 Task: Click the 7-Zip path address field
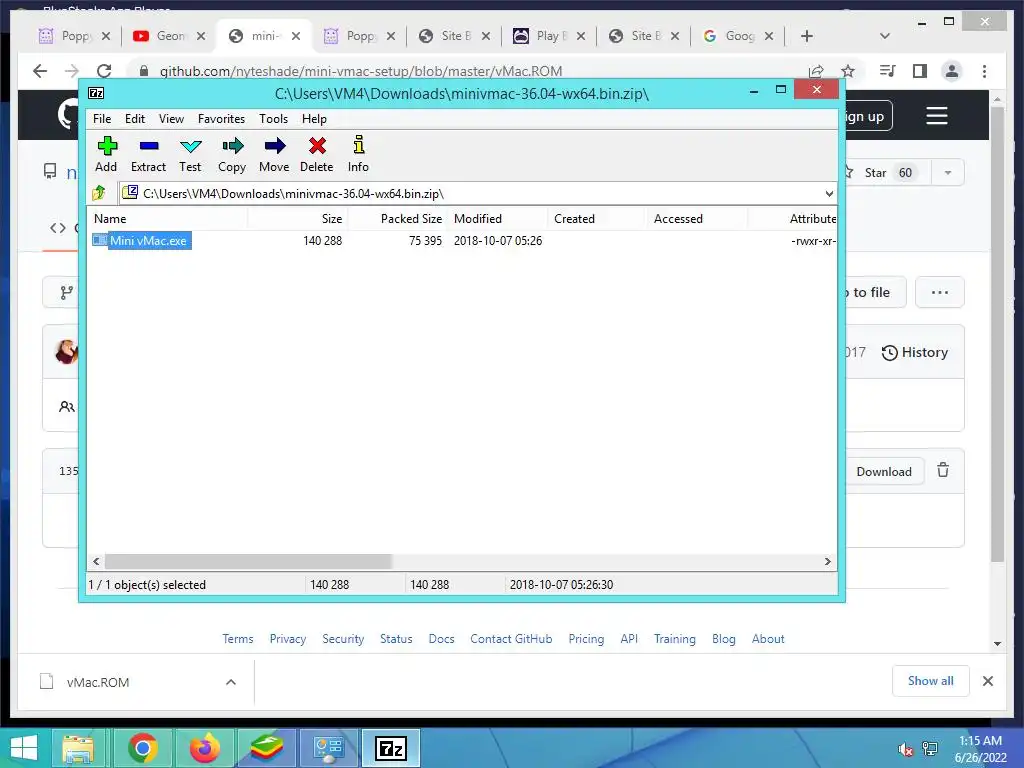pos(470,193)
